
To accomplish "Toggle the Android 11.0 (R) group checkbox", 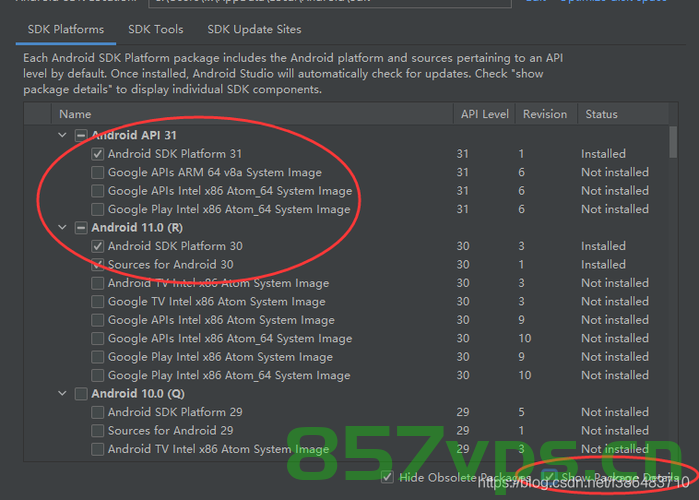I will click(81, 228).
